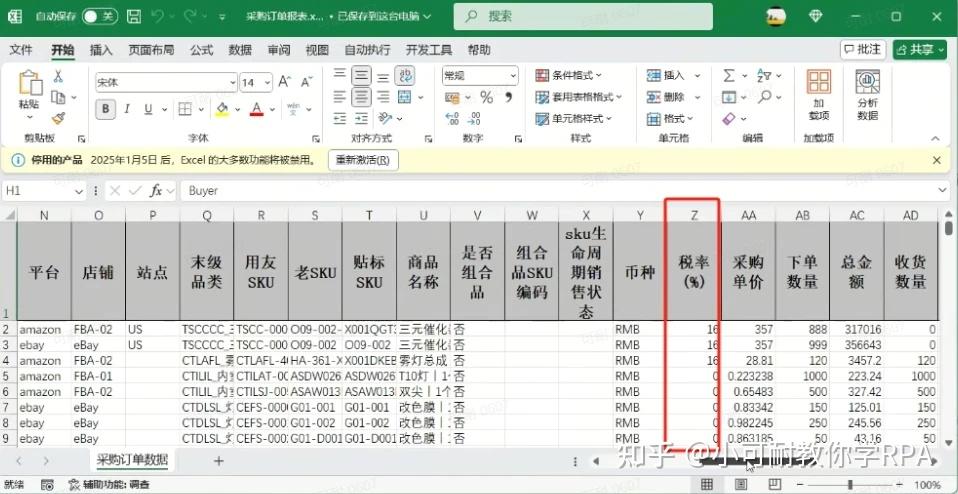Click cell with value 317016
The height and width of the screenshot is (494, 958).
(x=857, y=329)
